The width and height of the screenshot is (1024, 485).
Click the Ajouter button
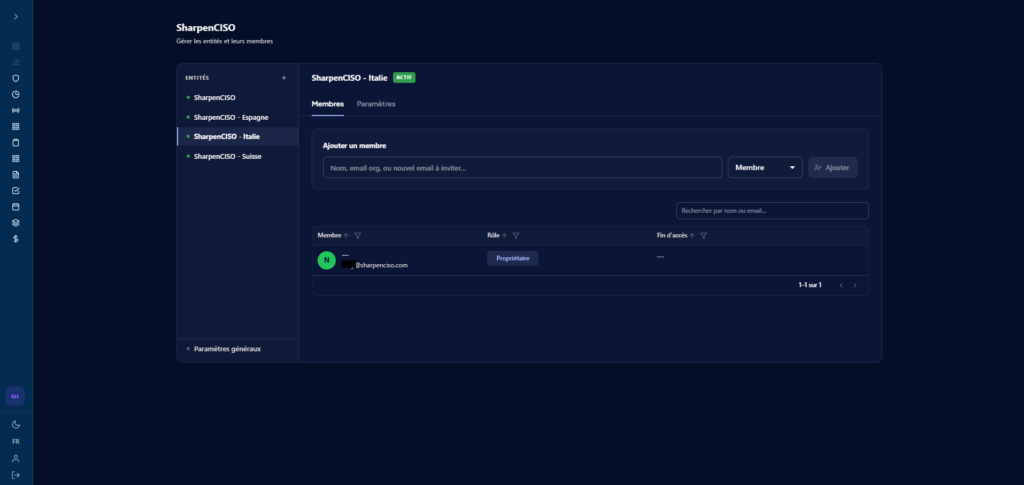pos(833,168)
